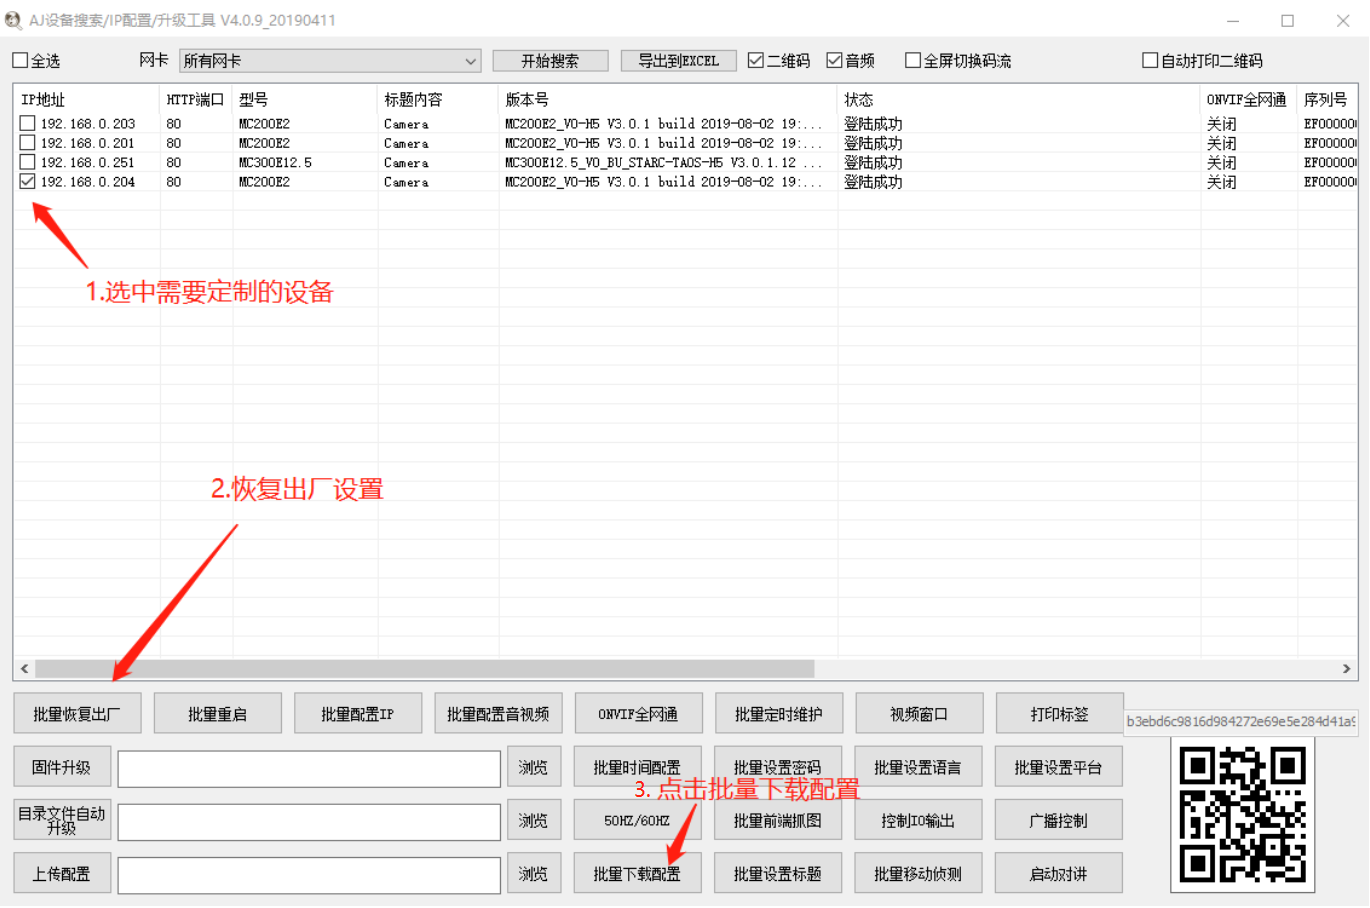Click the app icon in title bar
The height and width of the screenshot is (908, 1370).
(x=13, y=20)
